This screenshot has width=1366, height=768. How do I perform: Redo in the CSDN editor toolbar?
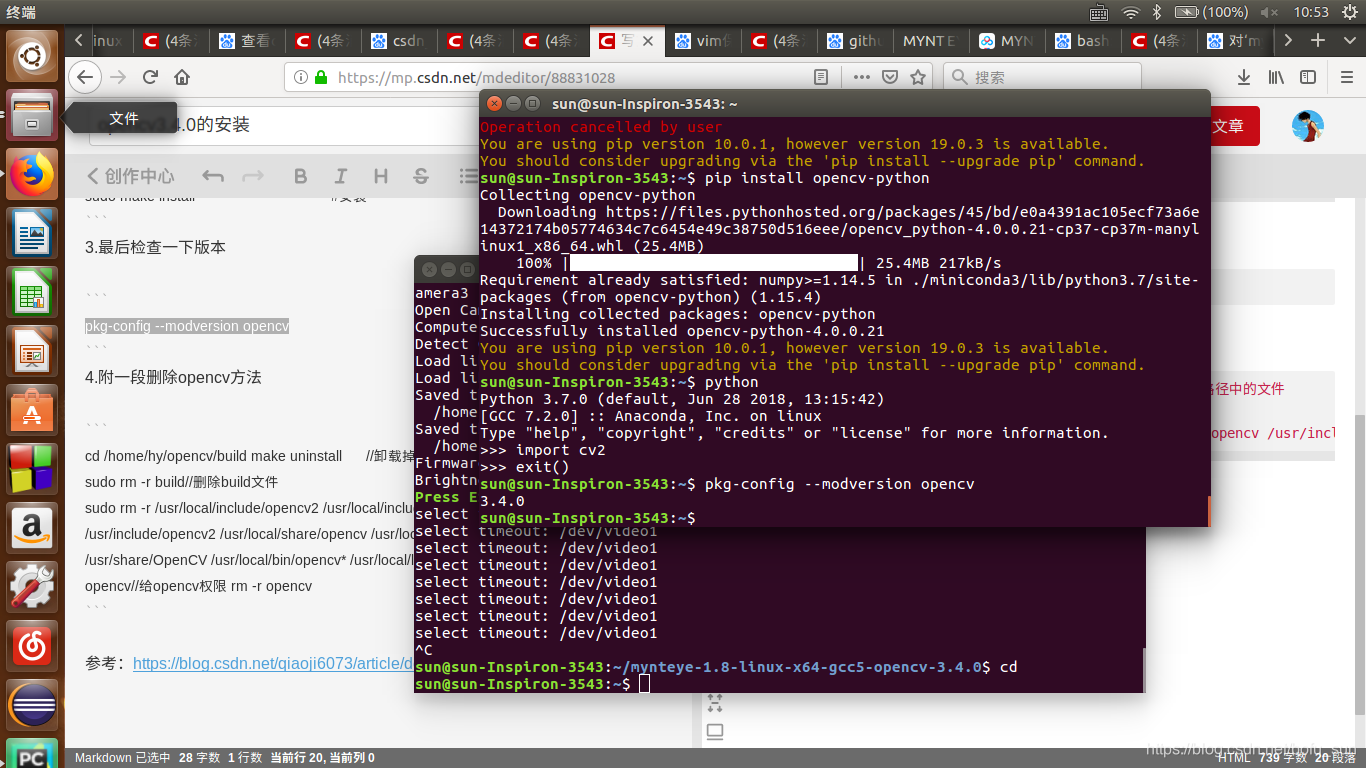point(253,176)
